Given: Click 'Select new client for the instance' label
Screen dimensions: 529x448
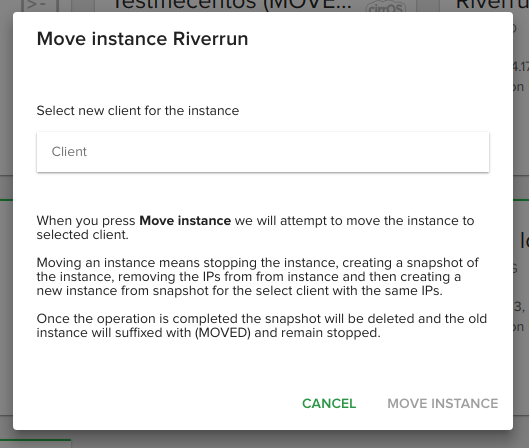Looking at the screenshot, I should coord(138,111).
